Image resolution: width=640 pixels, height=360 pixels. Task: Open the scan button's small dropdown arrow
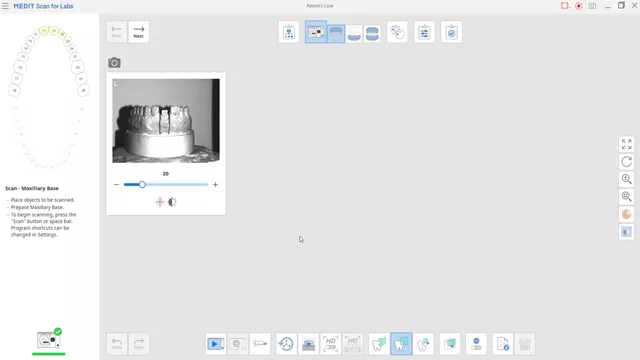(222, 348)
